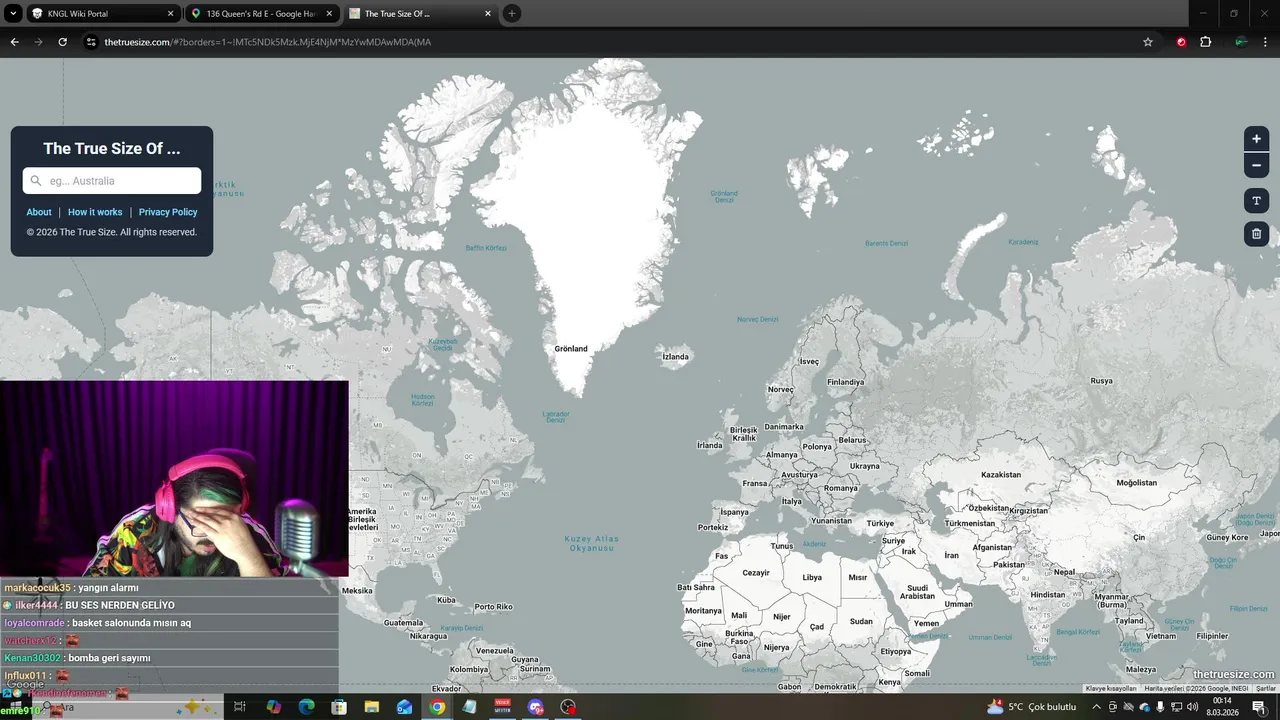Screen dimensions: 1280x720
Task: Click the Libya label on the map
Action: tap(812, 578)
